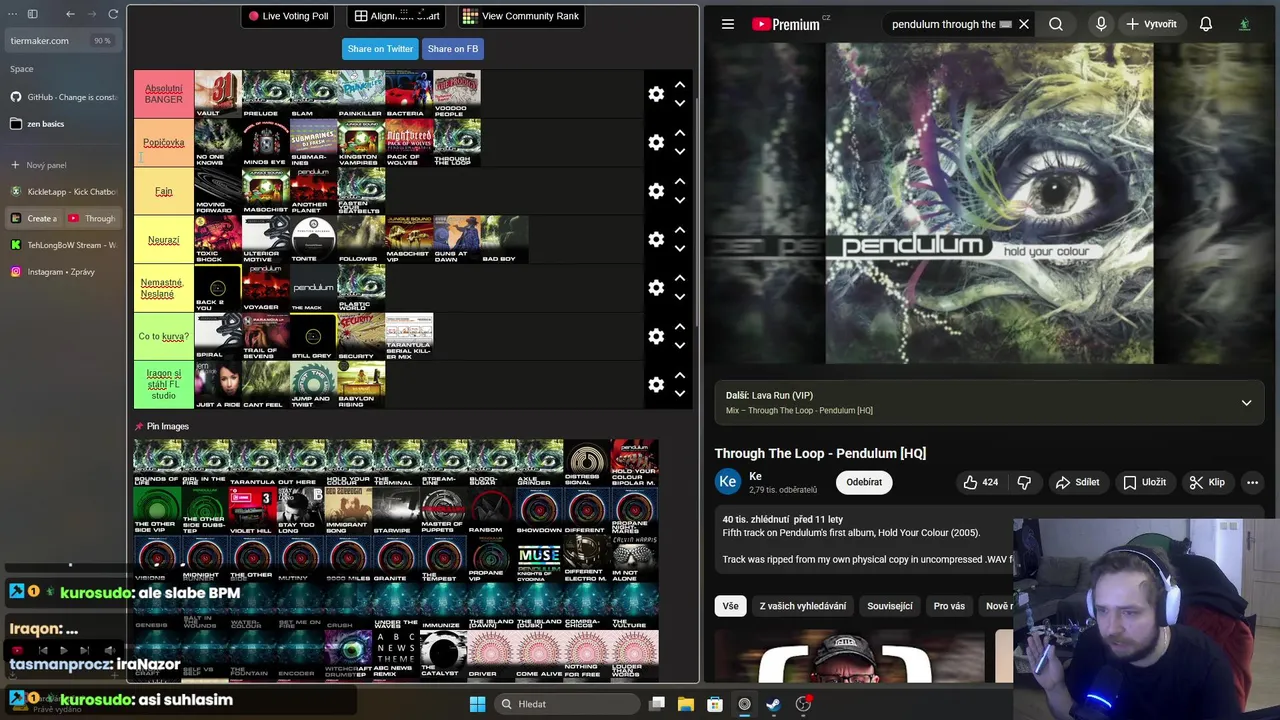Select the Bad Boy tile in Neurazí
This screenshot has width=1280, height=720.
coord(505,239)
